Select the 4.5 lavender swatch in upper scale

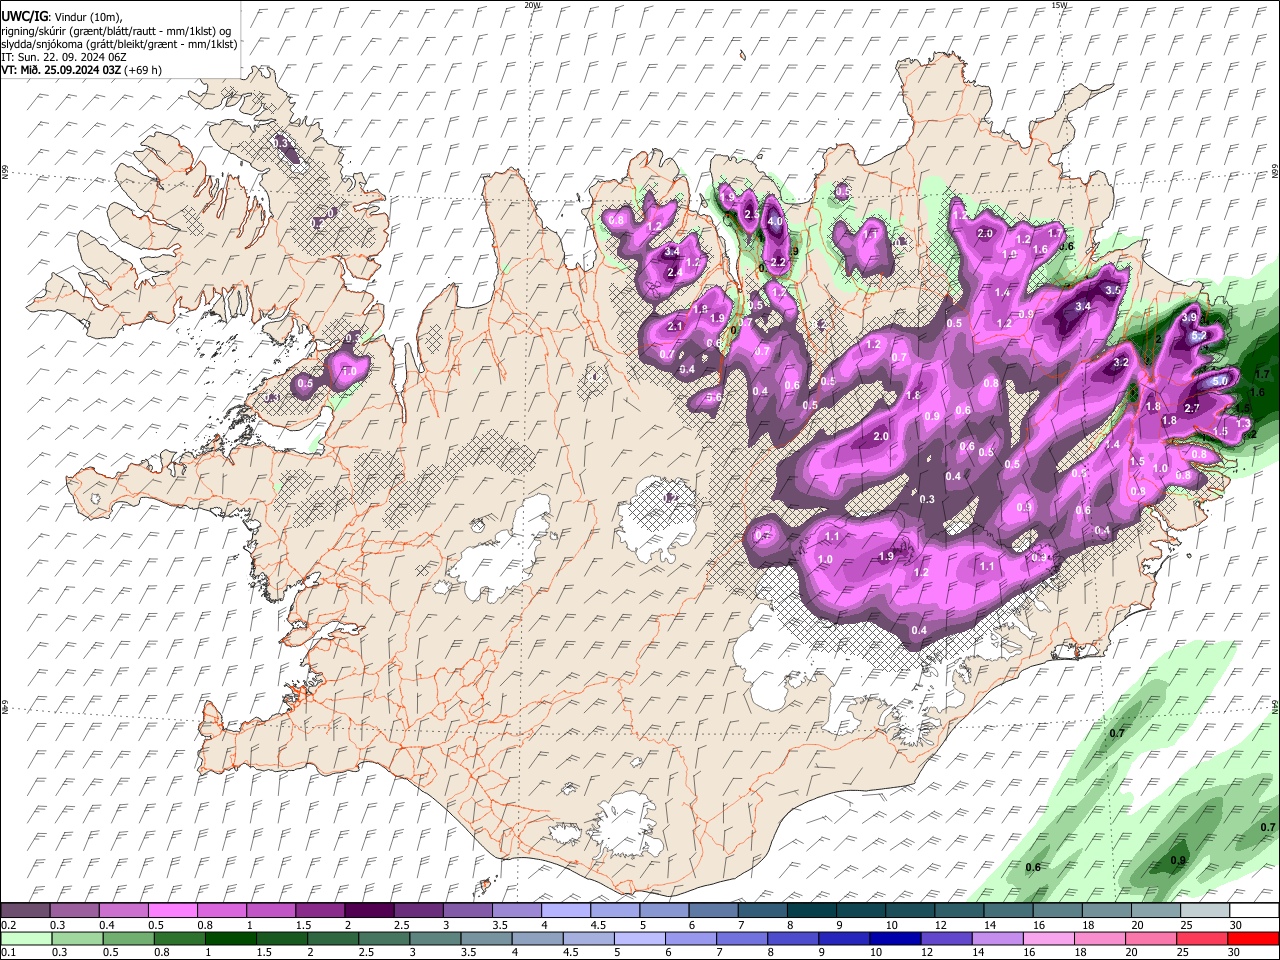click(x=616, y=910)
